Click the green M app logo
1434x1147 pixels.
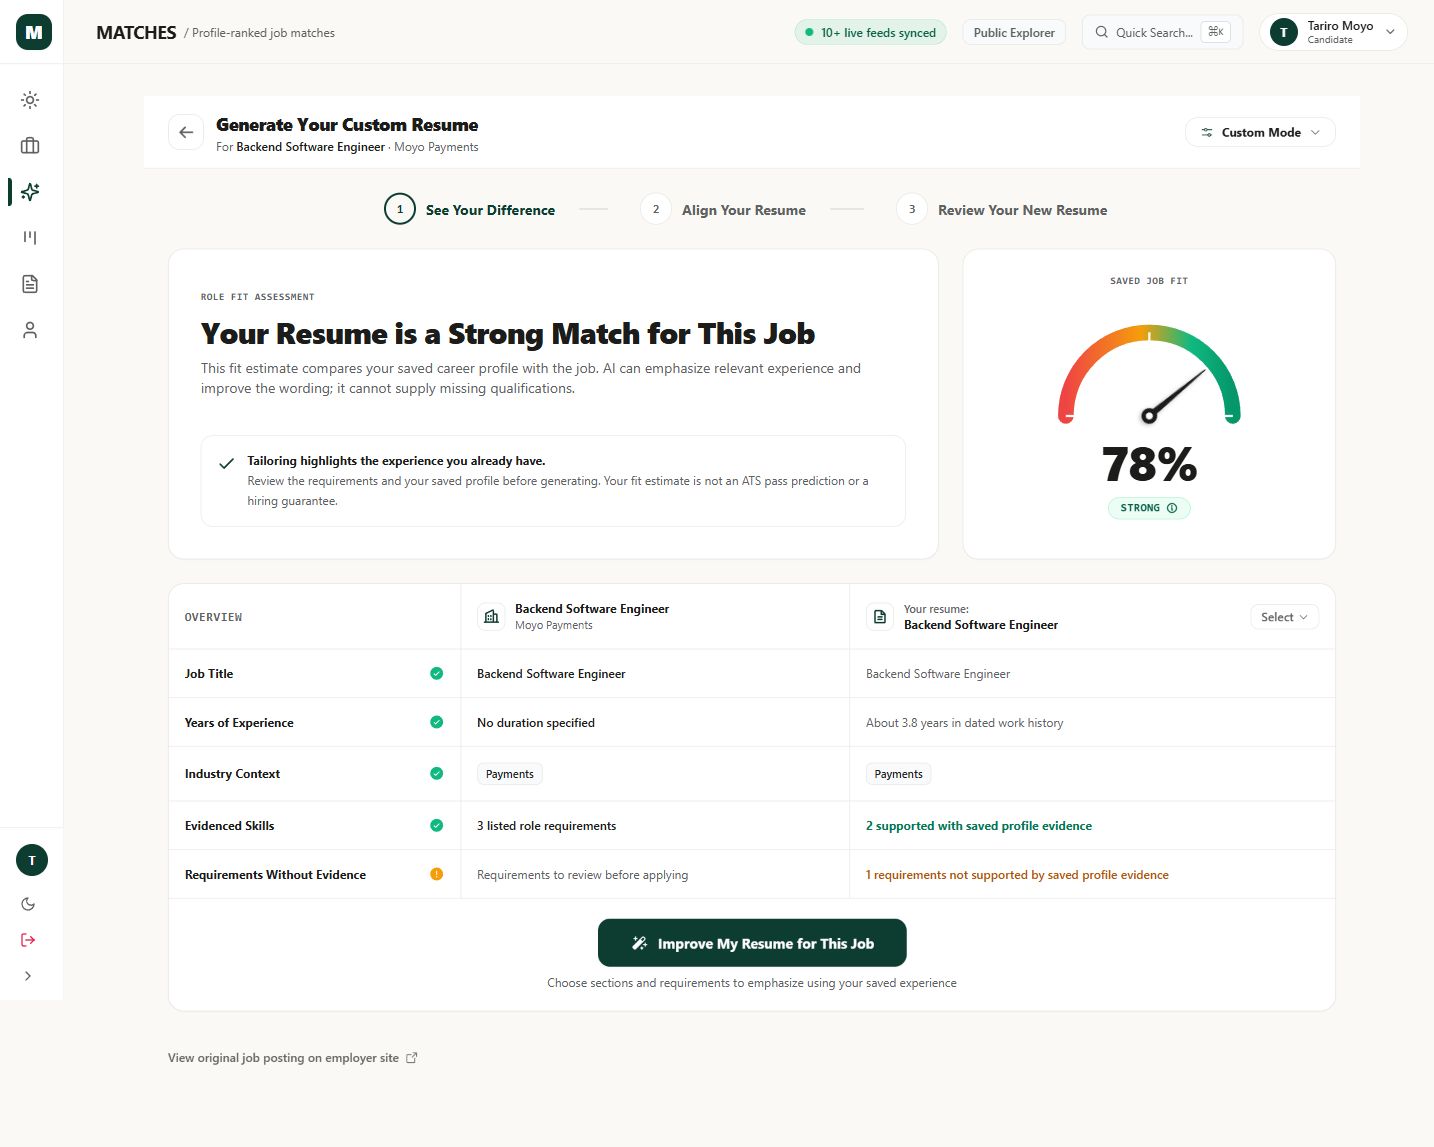coord(33,32)
